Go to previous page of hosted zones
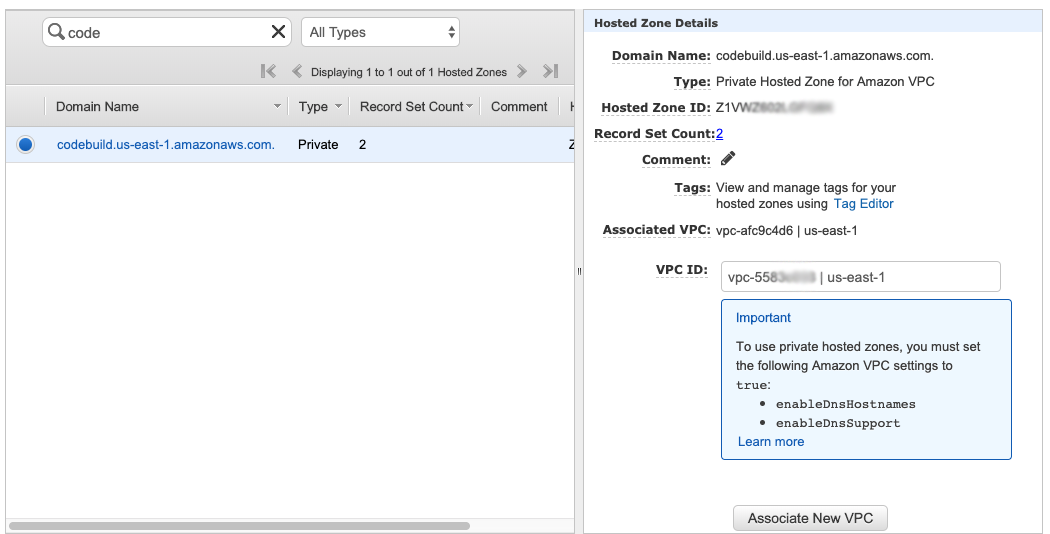Image resolution: width=1050 pixels, height=534 pixels. (x=297, y=71)
